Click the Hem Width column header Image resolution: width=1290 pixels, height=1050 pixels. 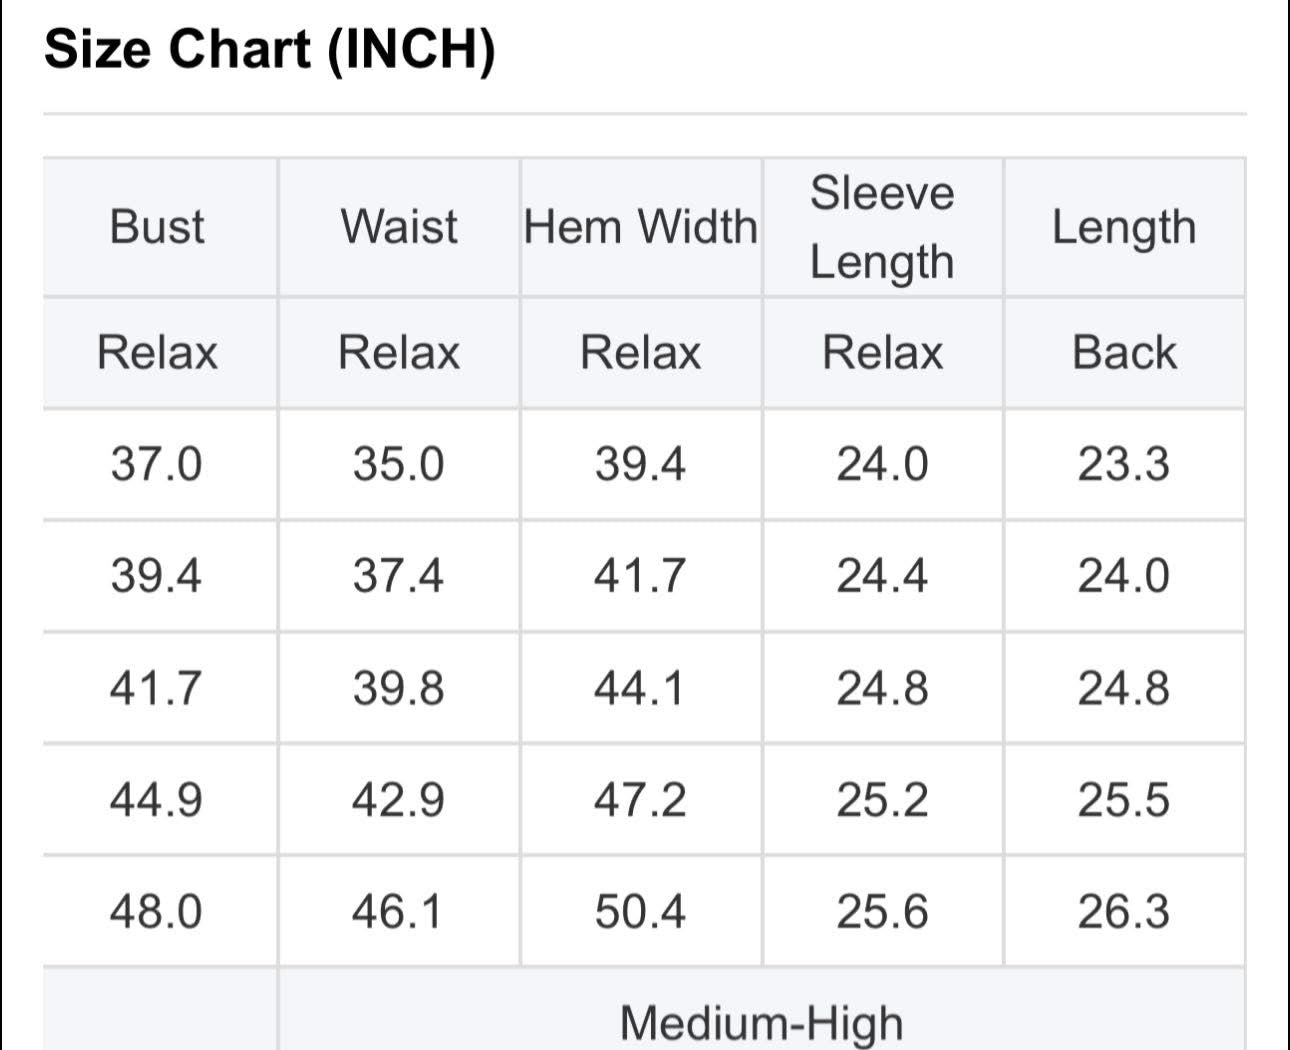tap(641, 227)
